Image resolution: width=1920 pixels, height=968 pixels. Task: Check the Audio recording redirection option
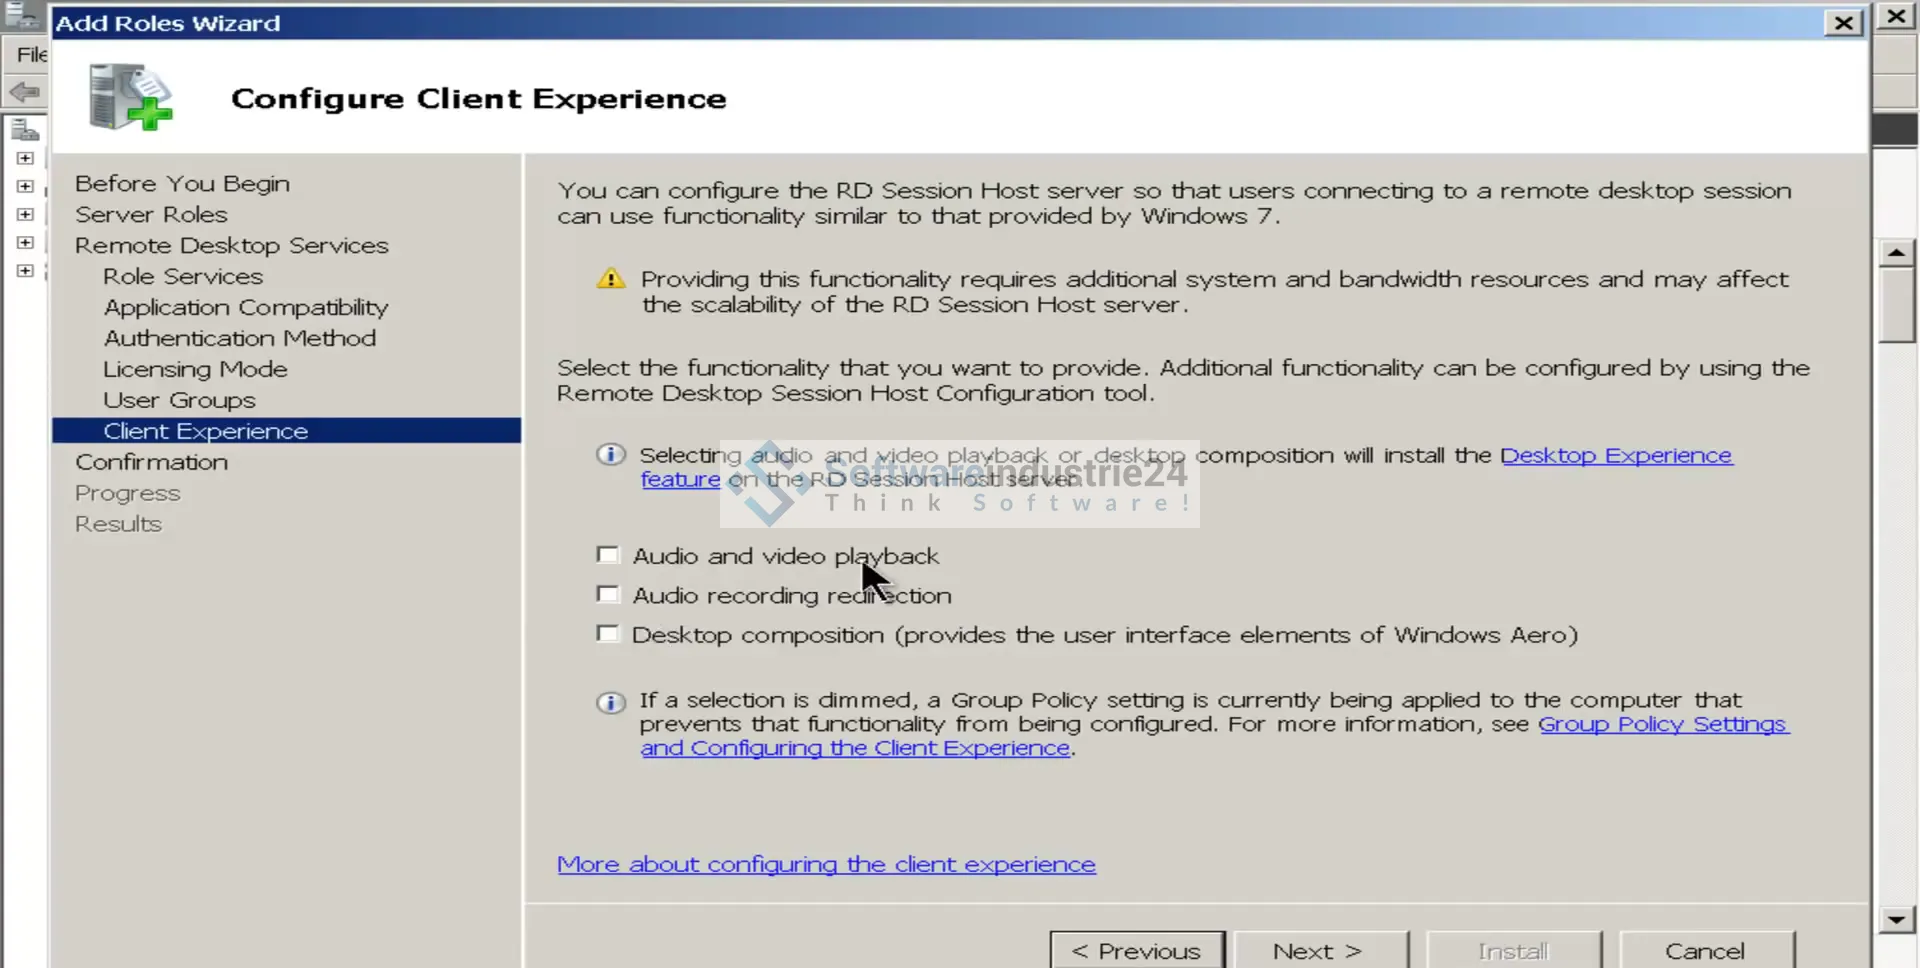click(607, 594)
